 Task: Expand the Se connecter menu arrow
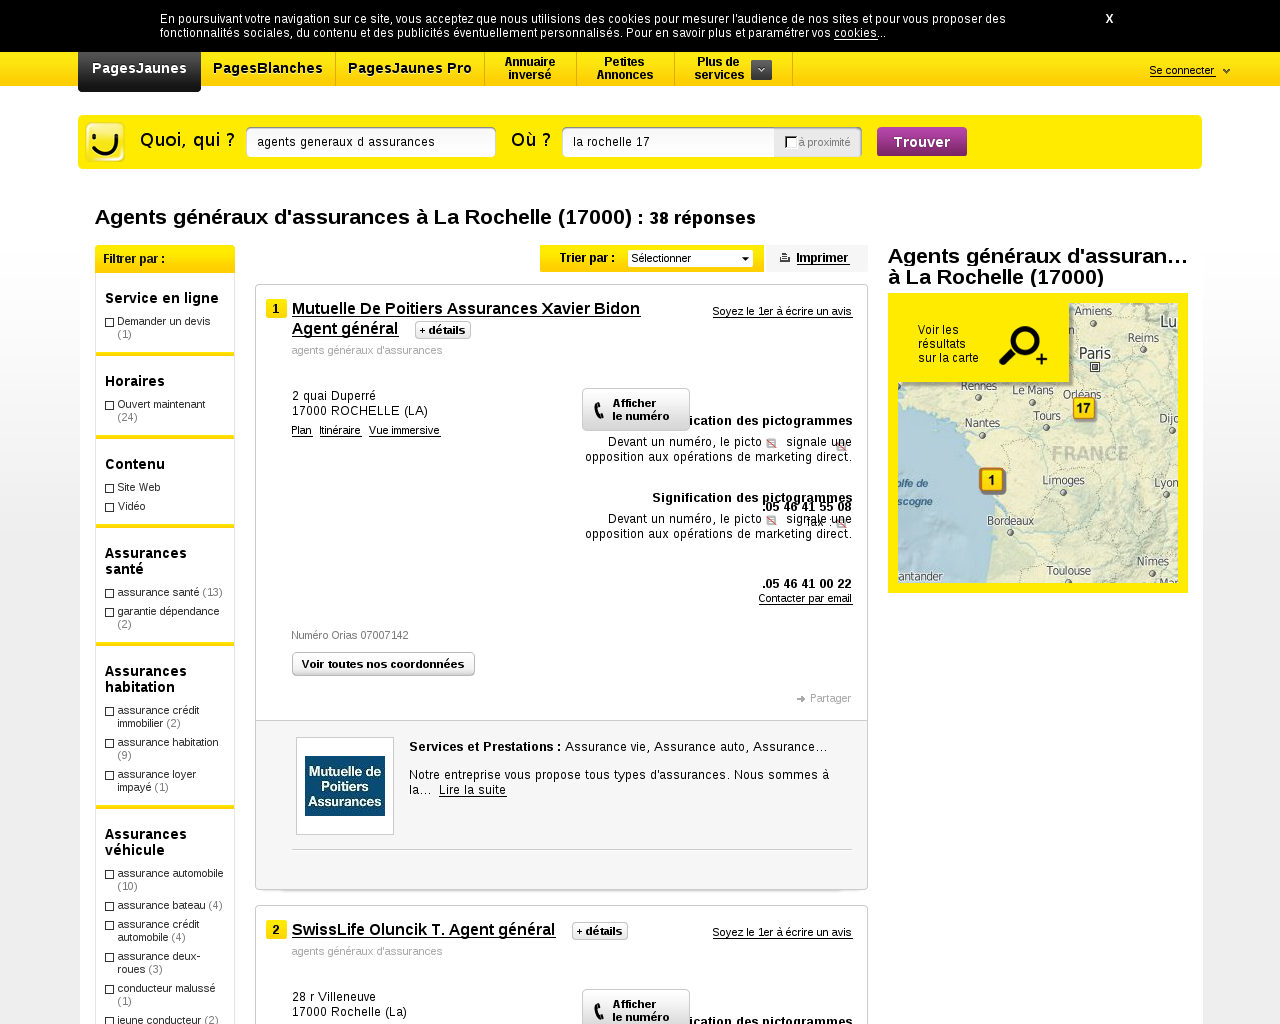(x=1226, y=71)
